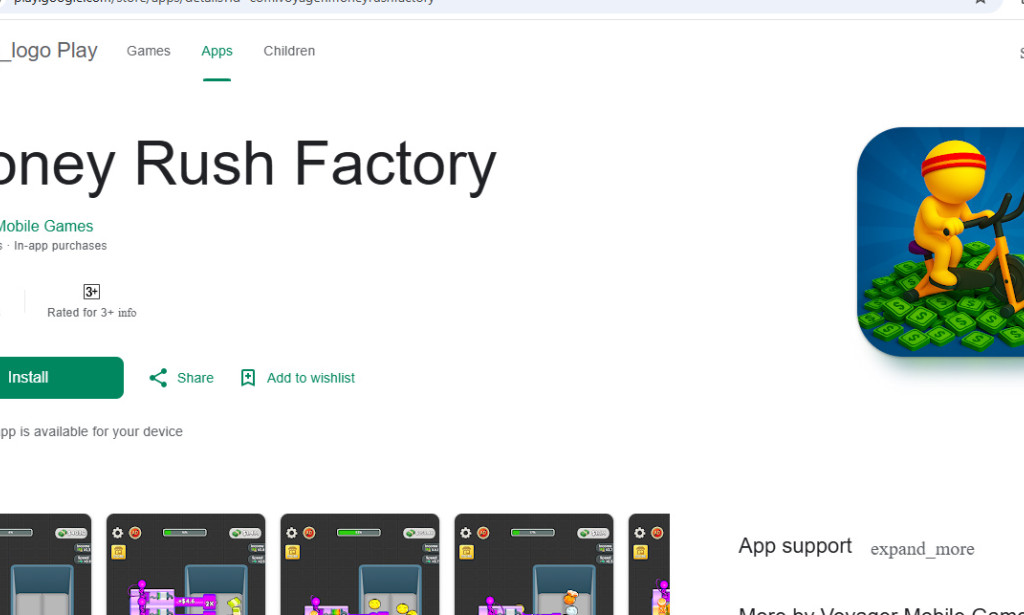This screenshot has width=1024, height=615.
Task: Open the 'info' link for age rating
Action: (128, 312)
